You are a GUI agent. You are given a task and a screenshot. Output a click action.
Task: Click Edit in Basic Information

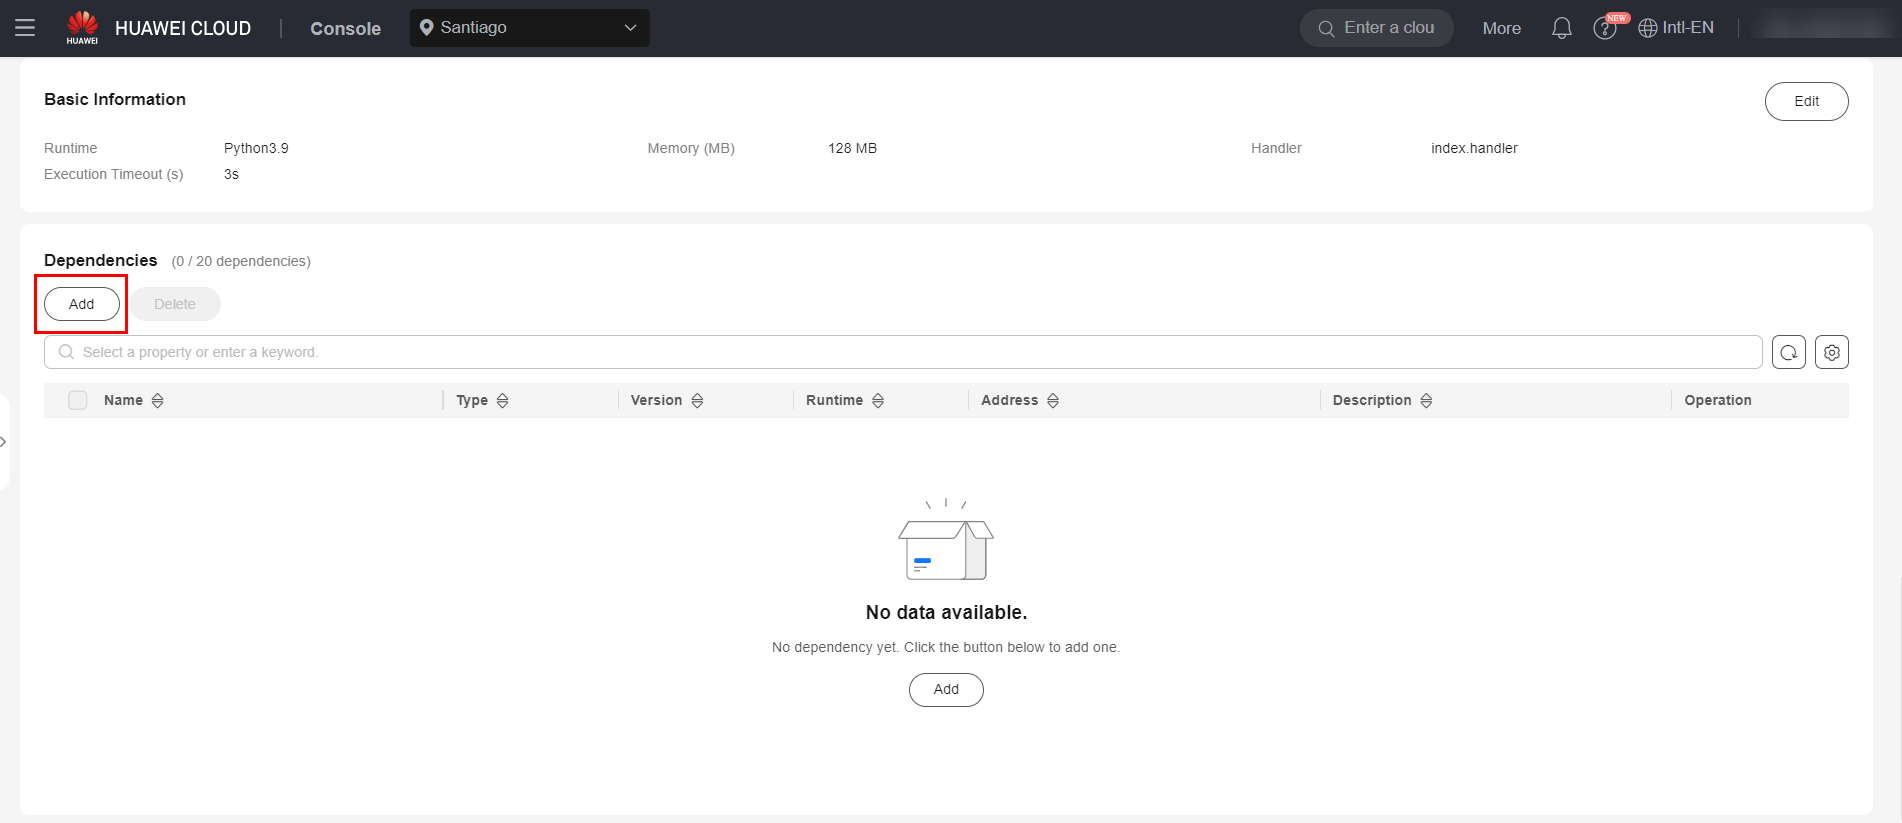[1805, 101]
